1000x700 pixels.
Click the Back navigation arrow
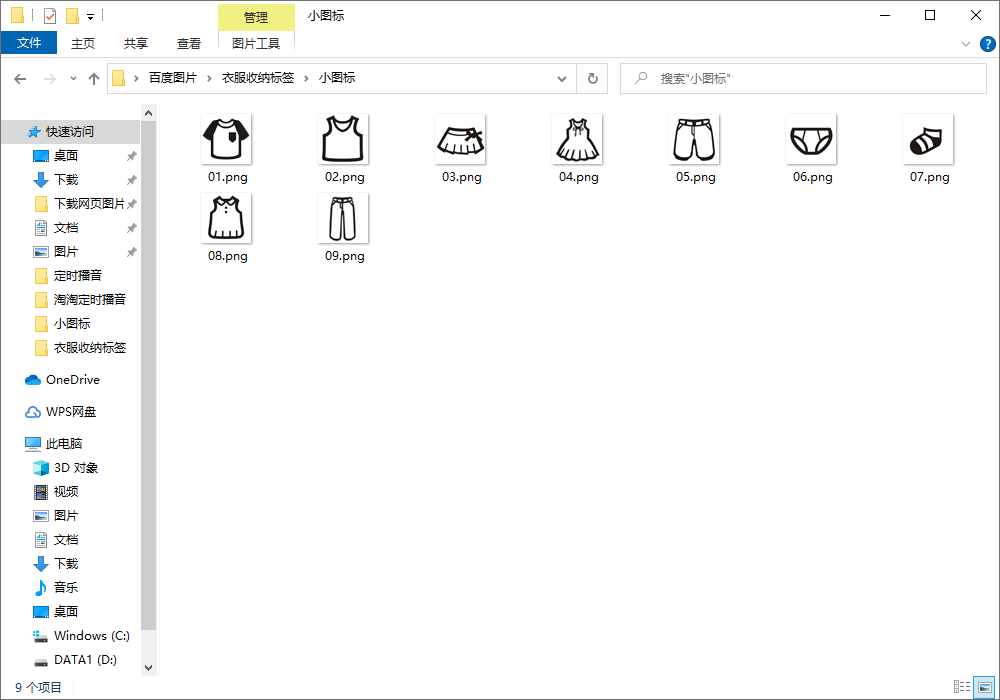(20, 78)
